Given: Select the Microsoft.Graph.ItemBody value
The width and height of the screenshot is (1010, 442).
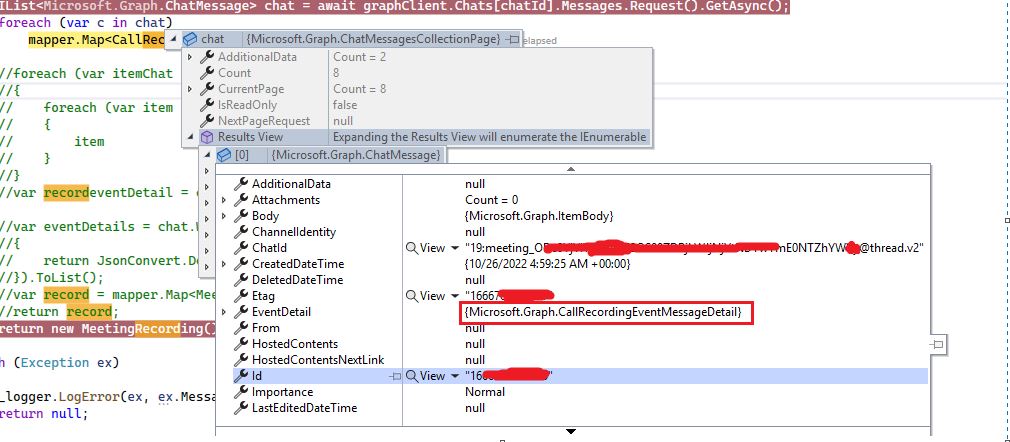Looking at the screenshot, I should (x=539, y=216).
